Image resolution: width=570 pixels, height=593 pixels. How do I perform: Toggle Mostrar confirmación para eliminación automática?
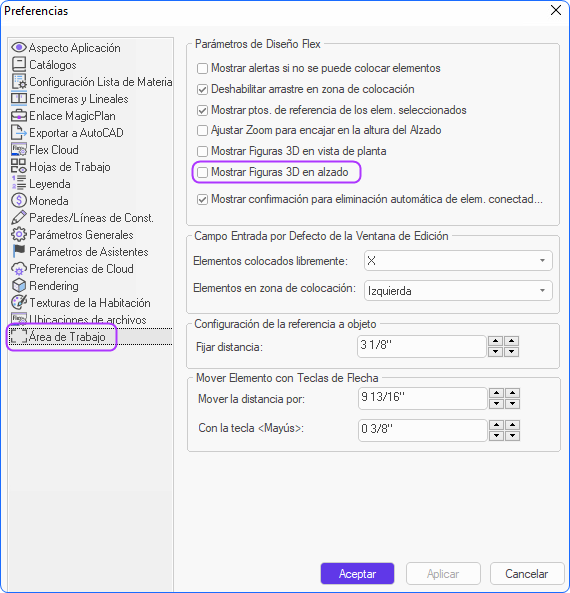point(202,200)
